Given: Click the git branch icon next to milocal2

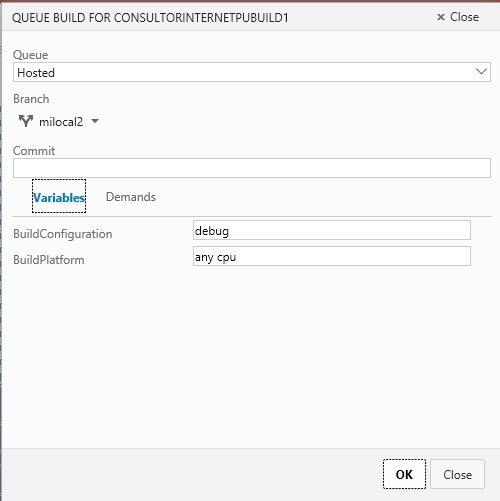Looking at the screenshot, I should [x=26, y=121].
